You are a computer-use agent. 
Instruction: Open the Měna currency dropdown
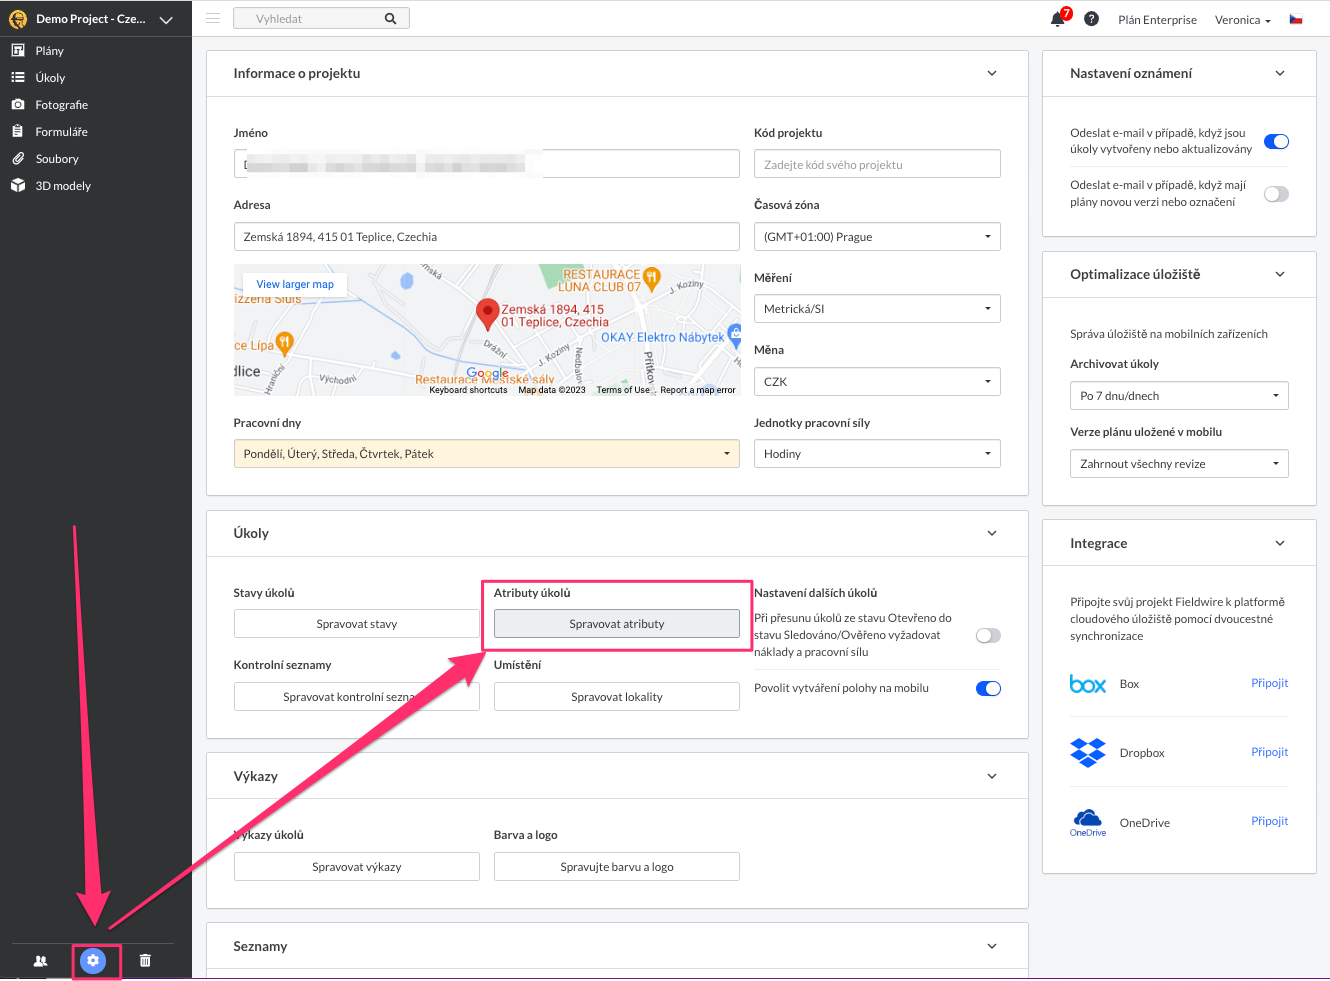876,382
